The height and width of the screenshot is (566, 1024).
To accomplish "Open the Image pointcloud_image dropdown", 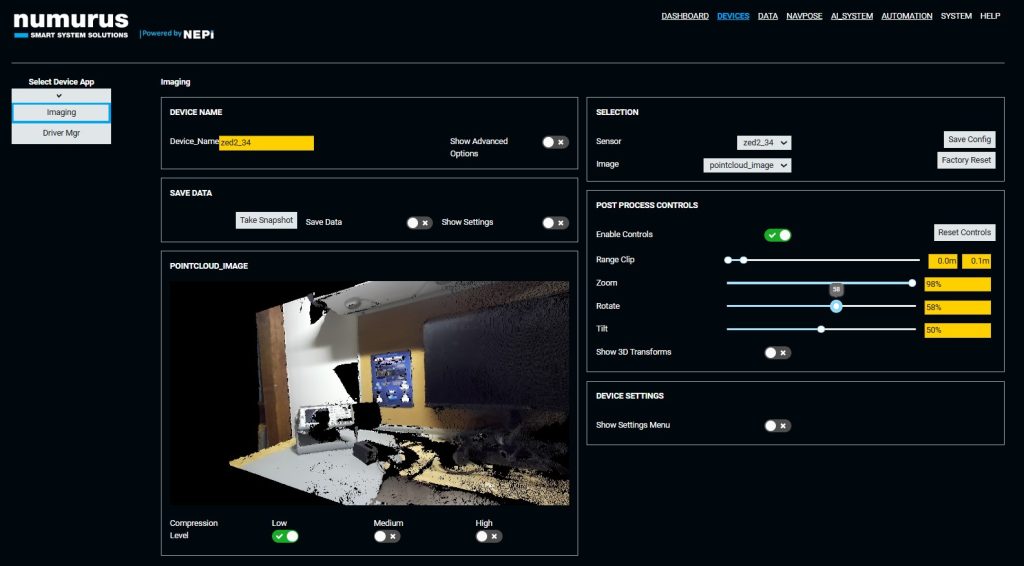I will 747,165.
